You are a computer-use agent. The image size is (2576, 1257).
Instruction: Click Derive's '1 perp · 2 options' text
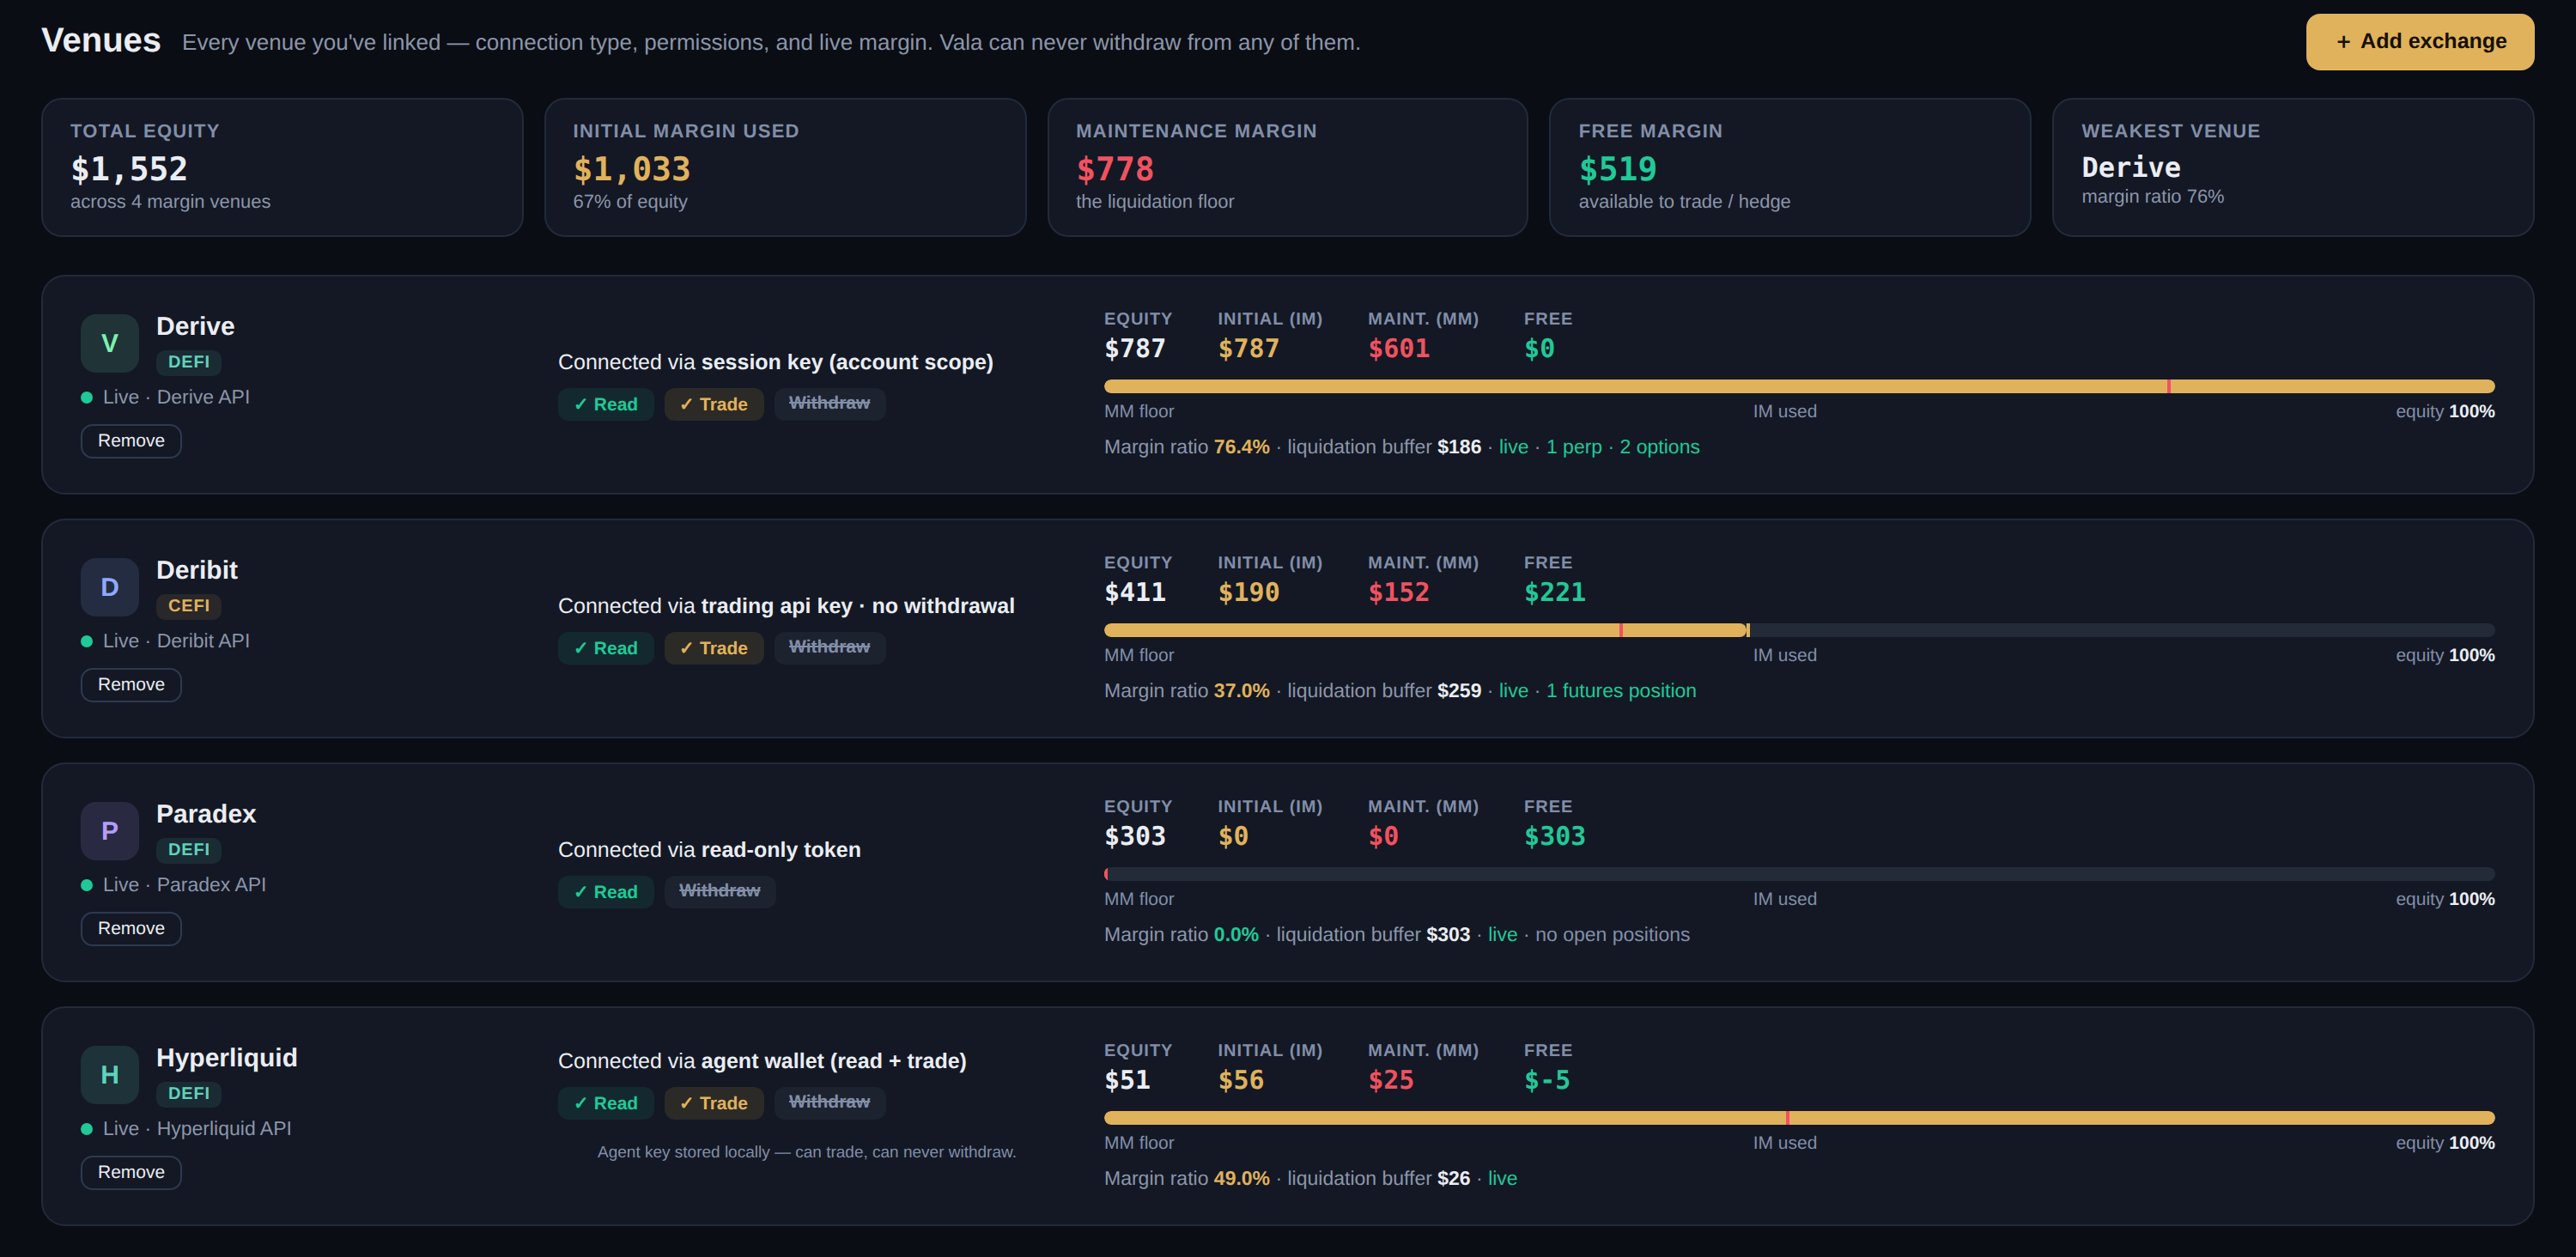[x=1623, y=447]
